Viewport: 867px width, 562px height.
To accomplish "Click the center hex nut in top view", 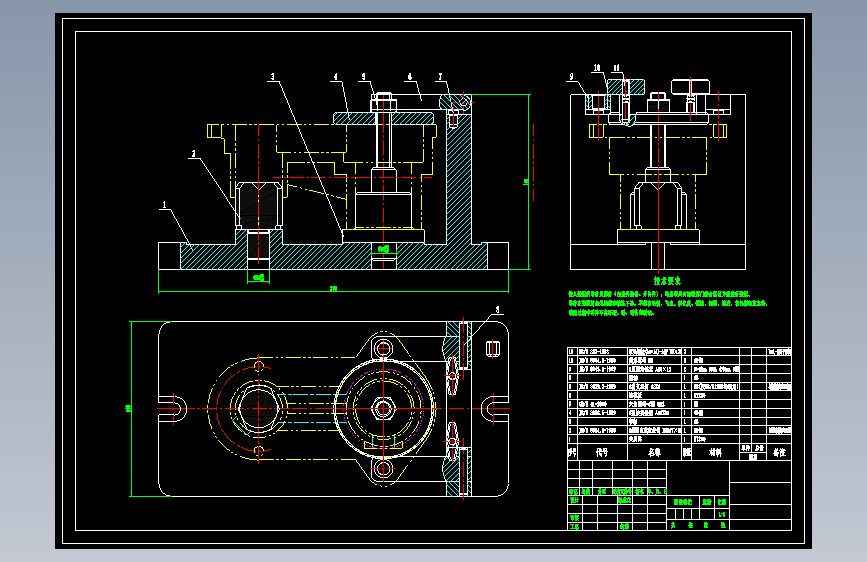I will [383, 409].
